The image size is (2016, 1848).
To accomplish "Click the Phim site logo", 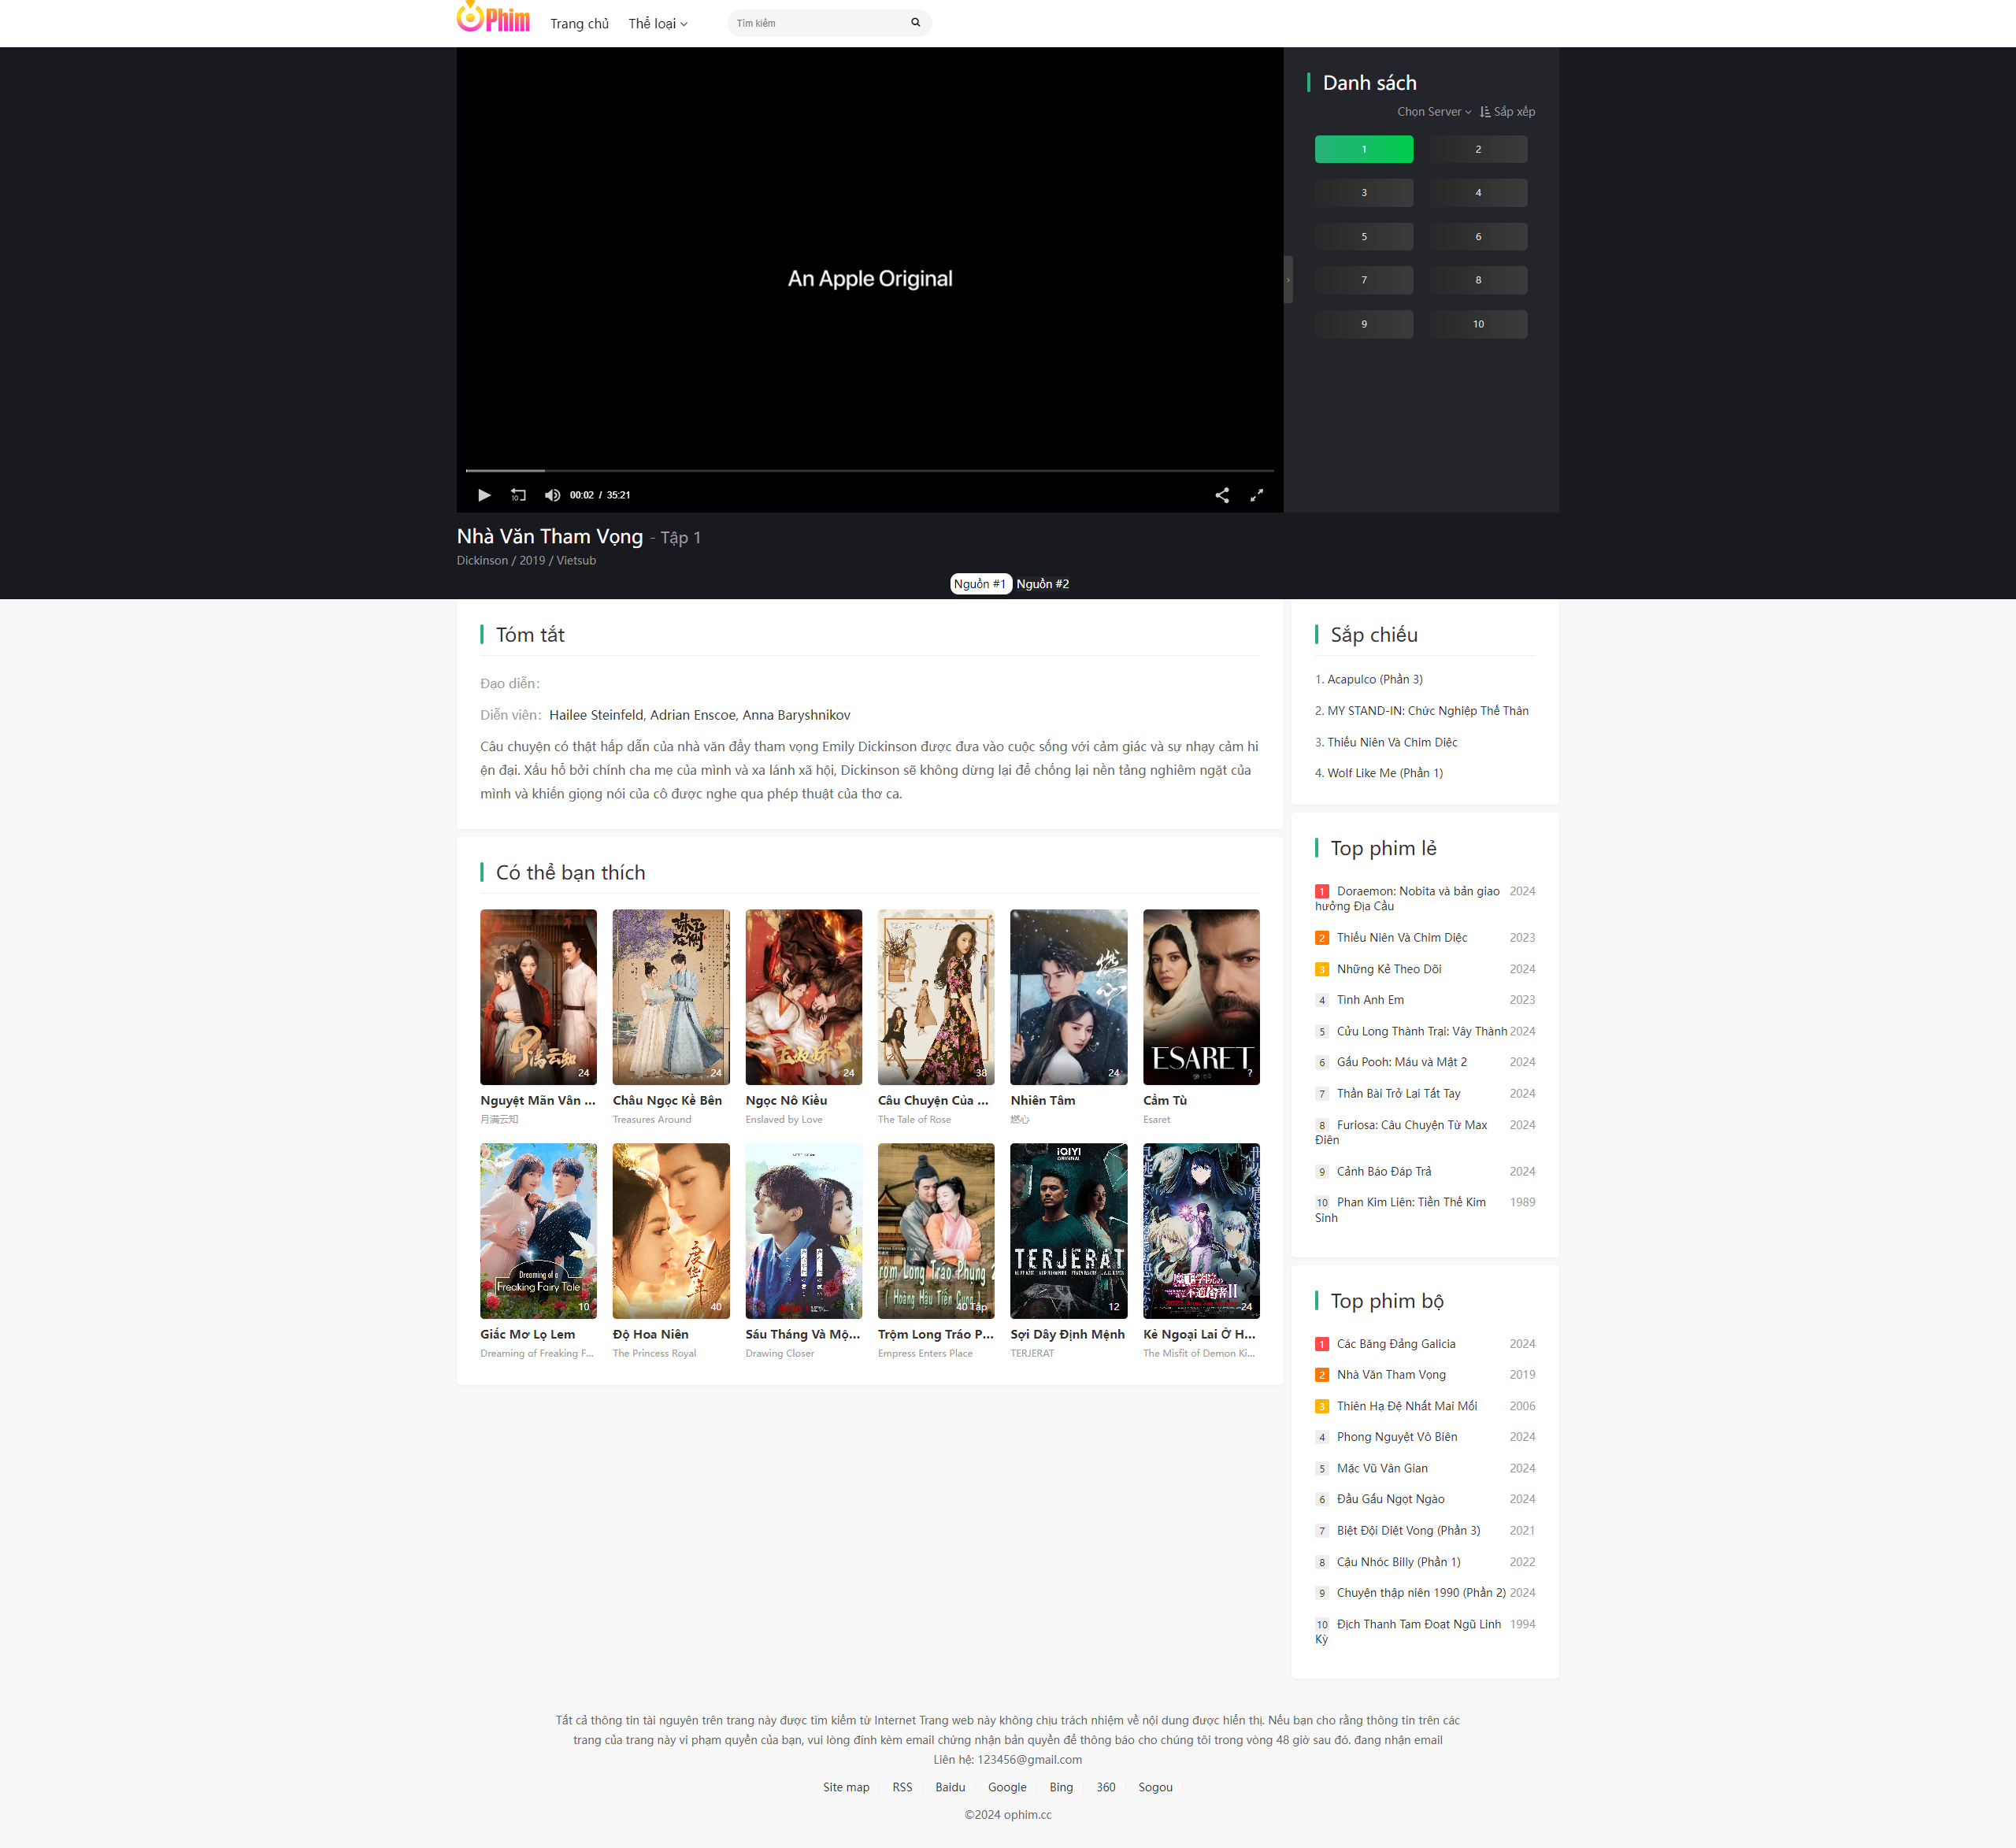I will pyautogui.click(x=494, y=18).
